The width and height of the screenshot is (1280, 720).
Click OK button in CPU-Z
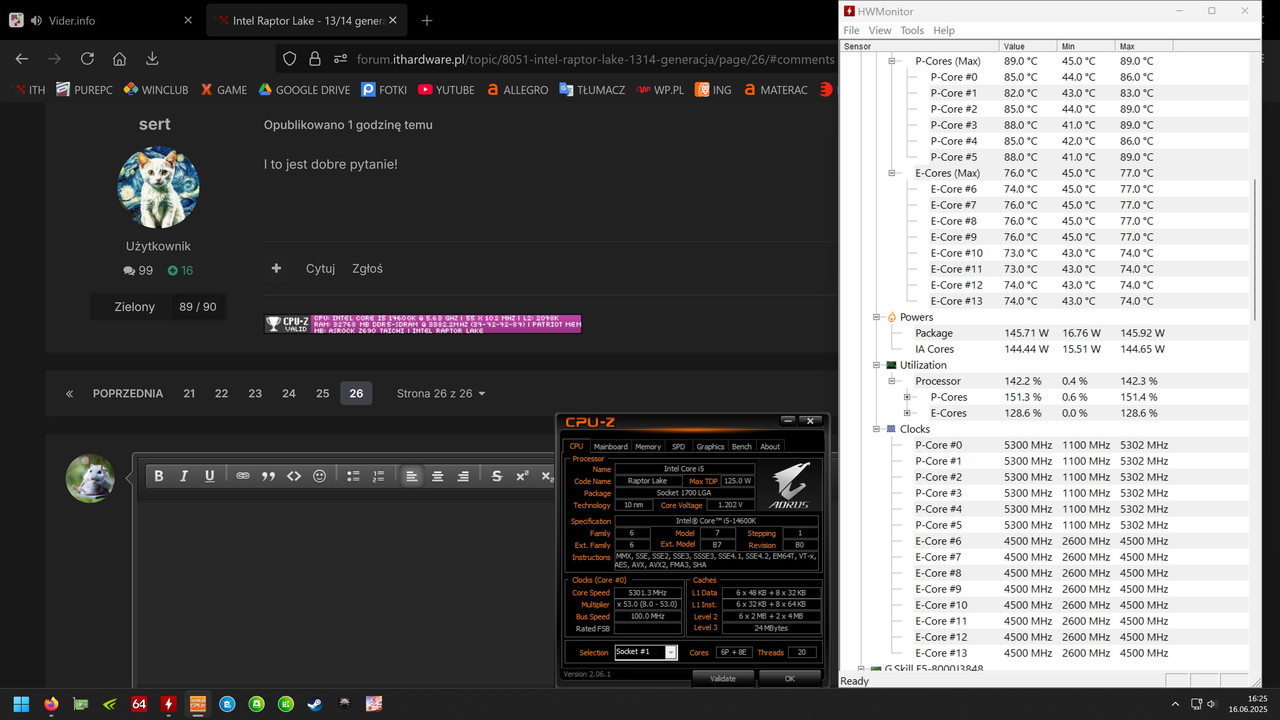coord(789,678)
